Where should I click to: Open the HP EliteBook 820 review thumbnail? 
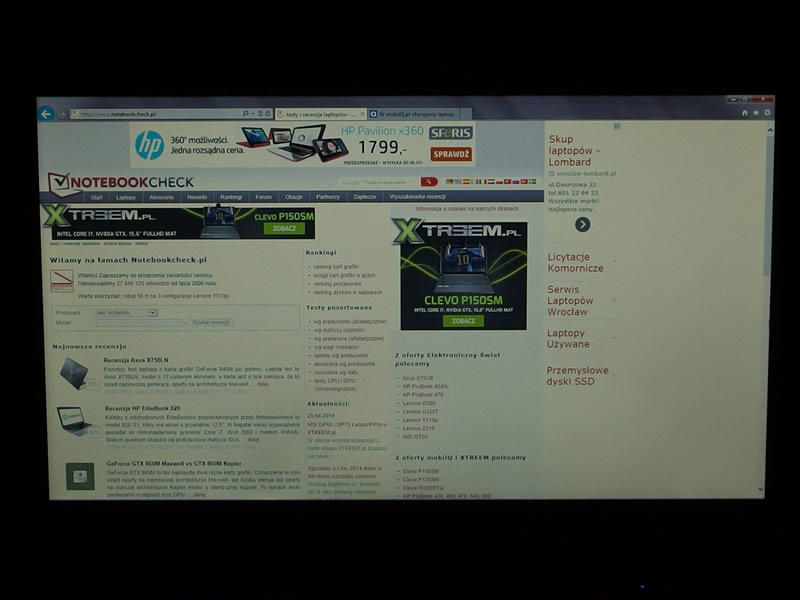click(x=76, y=420)
